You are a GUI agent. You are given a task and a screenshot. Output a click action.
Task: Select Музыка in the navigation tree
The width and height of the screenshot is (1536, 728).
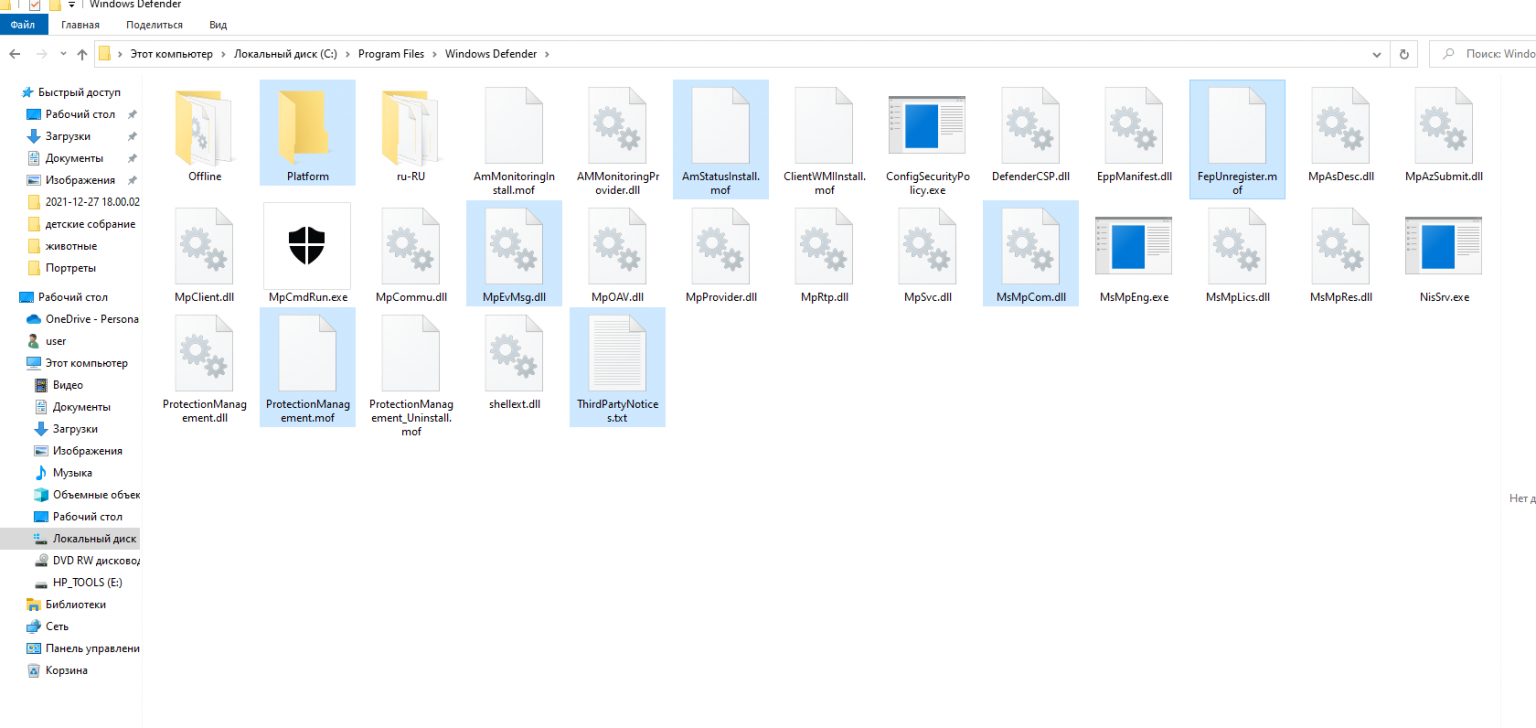click(x=70, y=473)
